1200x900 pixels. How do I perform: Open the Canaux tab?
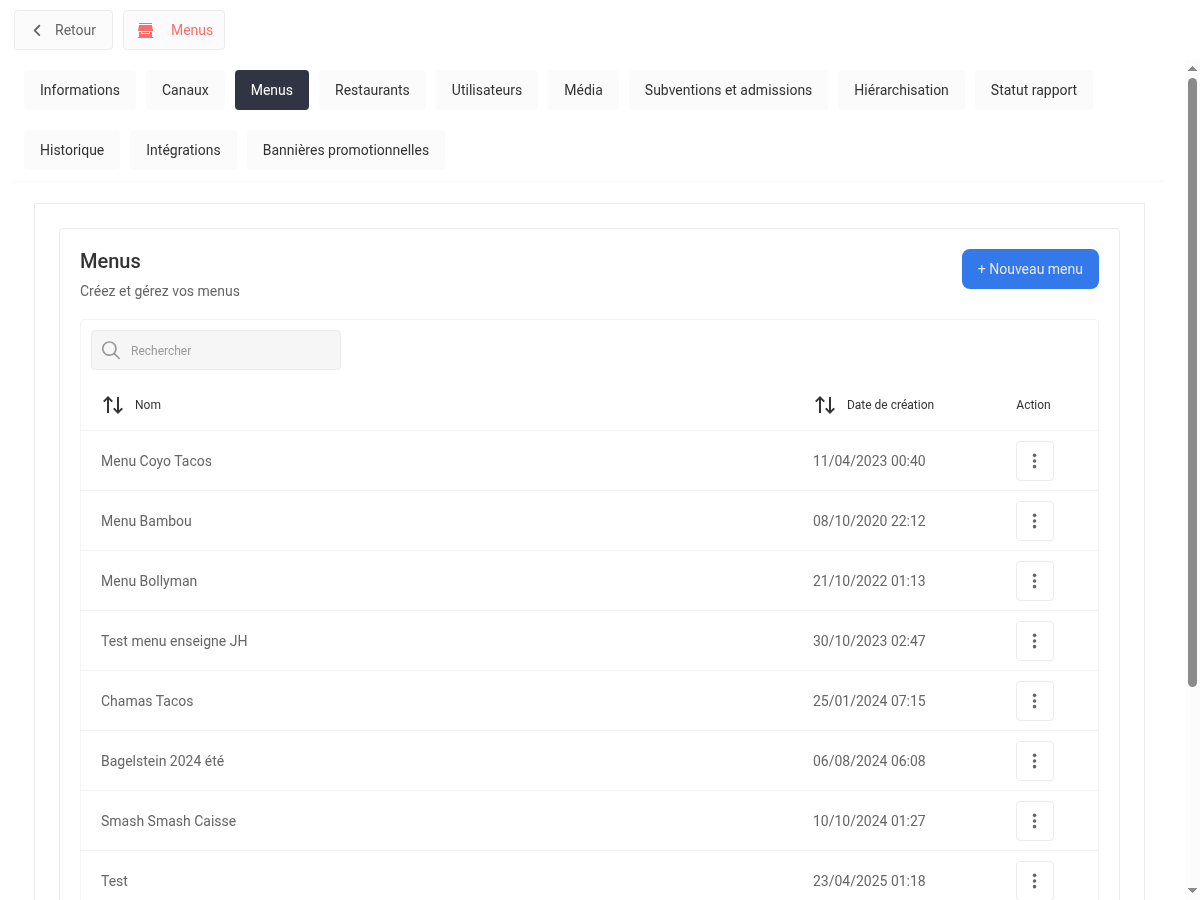[185, 90]
